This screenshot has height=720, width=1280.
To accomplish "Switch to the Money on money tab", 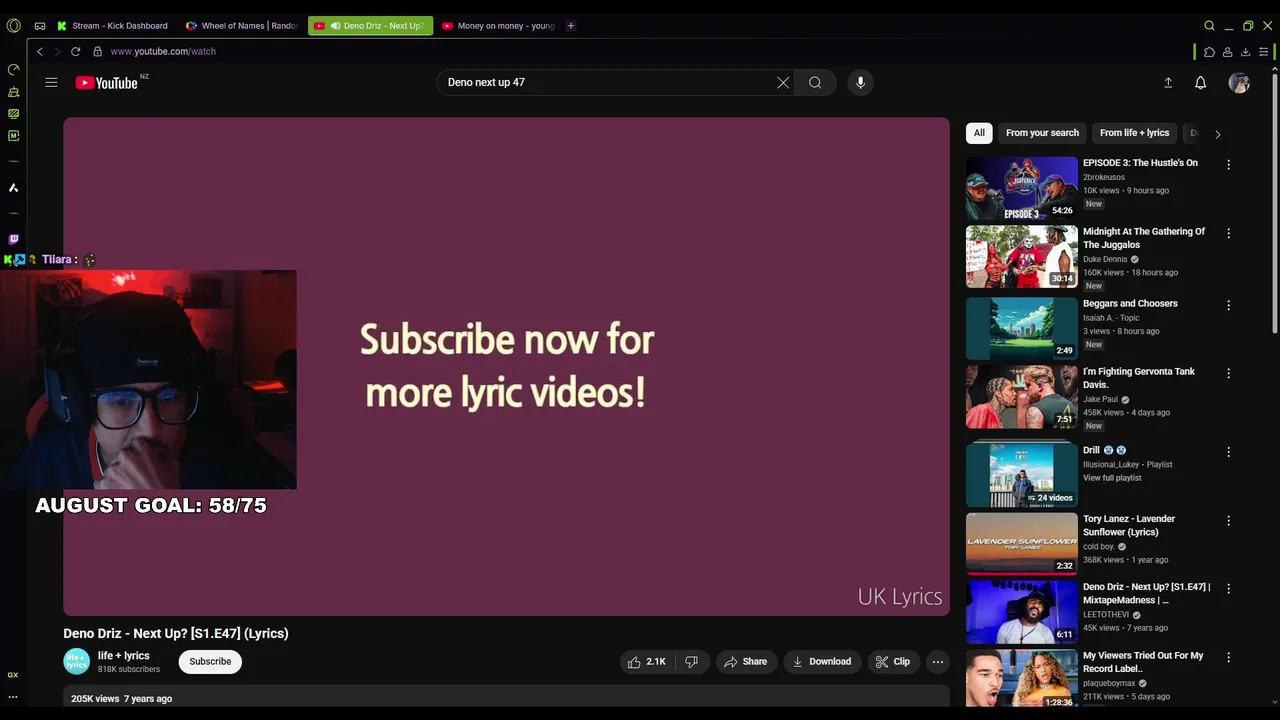I will coord(497,26).
